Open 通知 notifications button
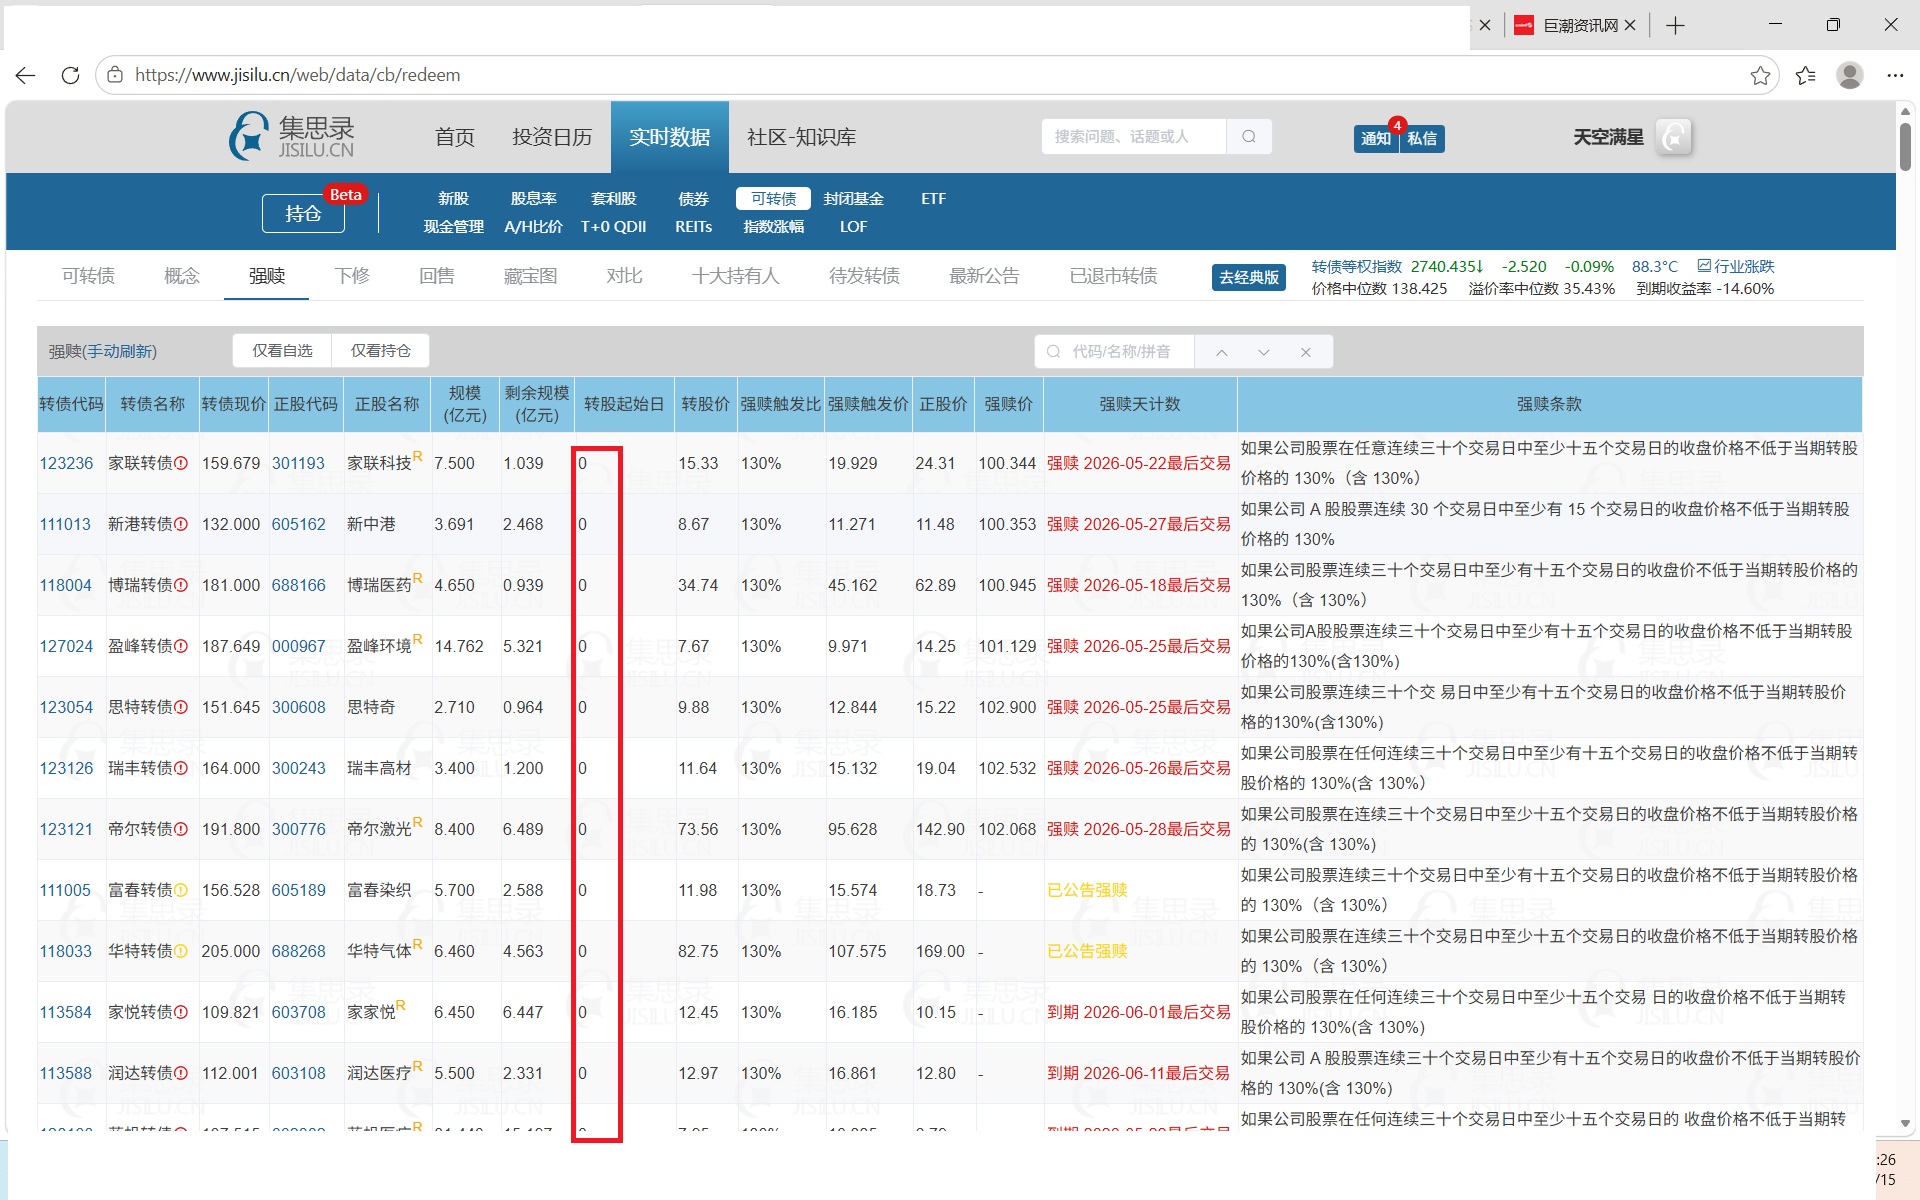The height and width of the screenshot is (1200, 1920). click(x=1376, y=138)
